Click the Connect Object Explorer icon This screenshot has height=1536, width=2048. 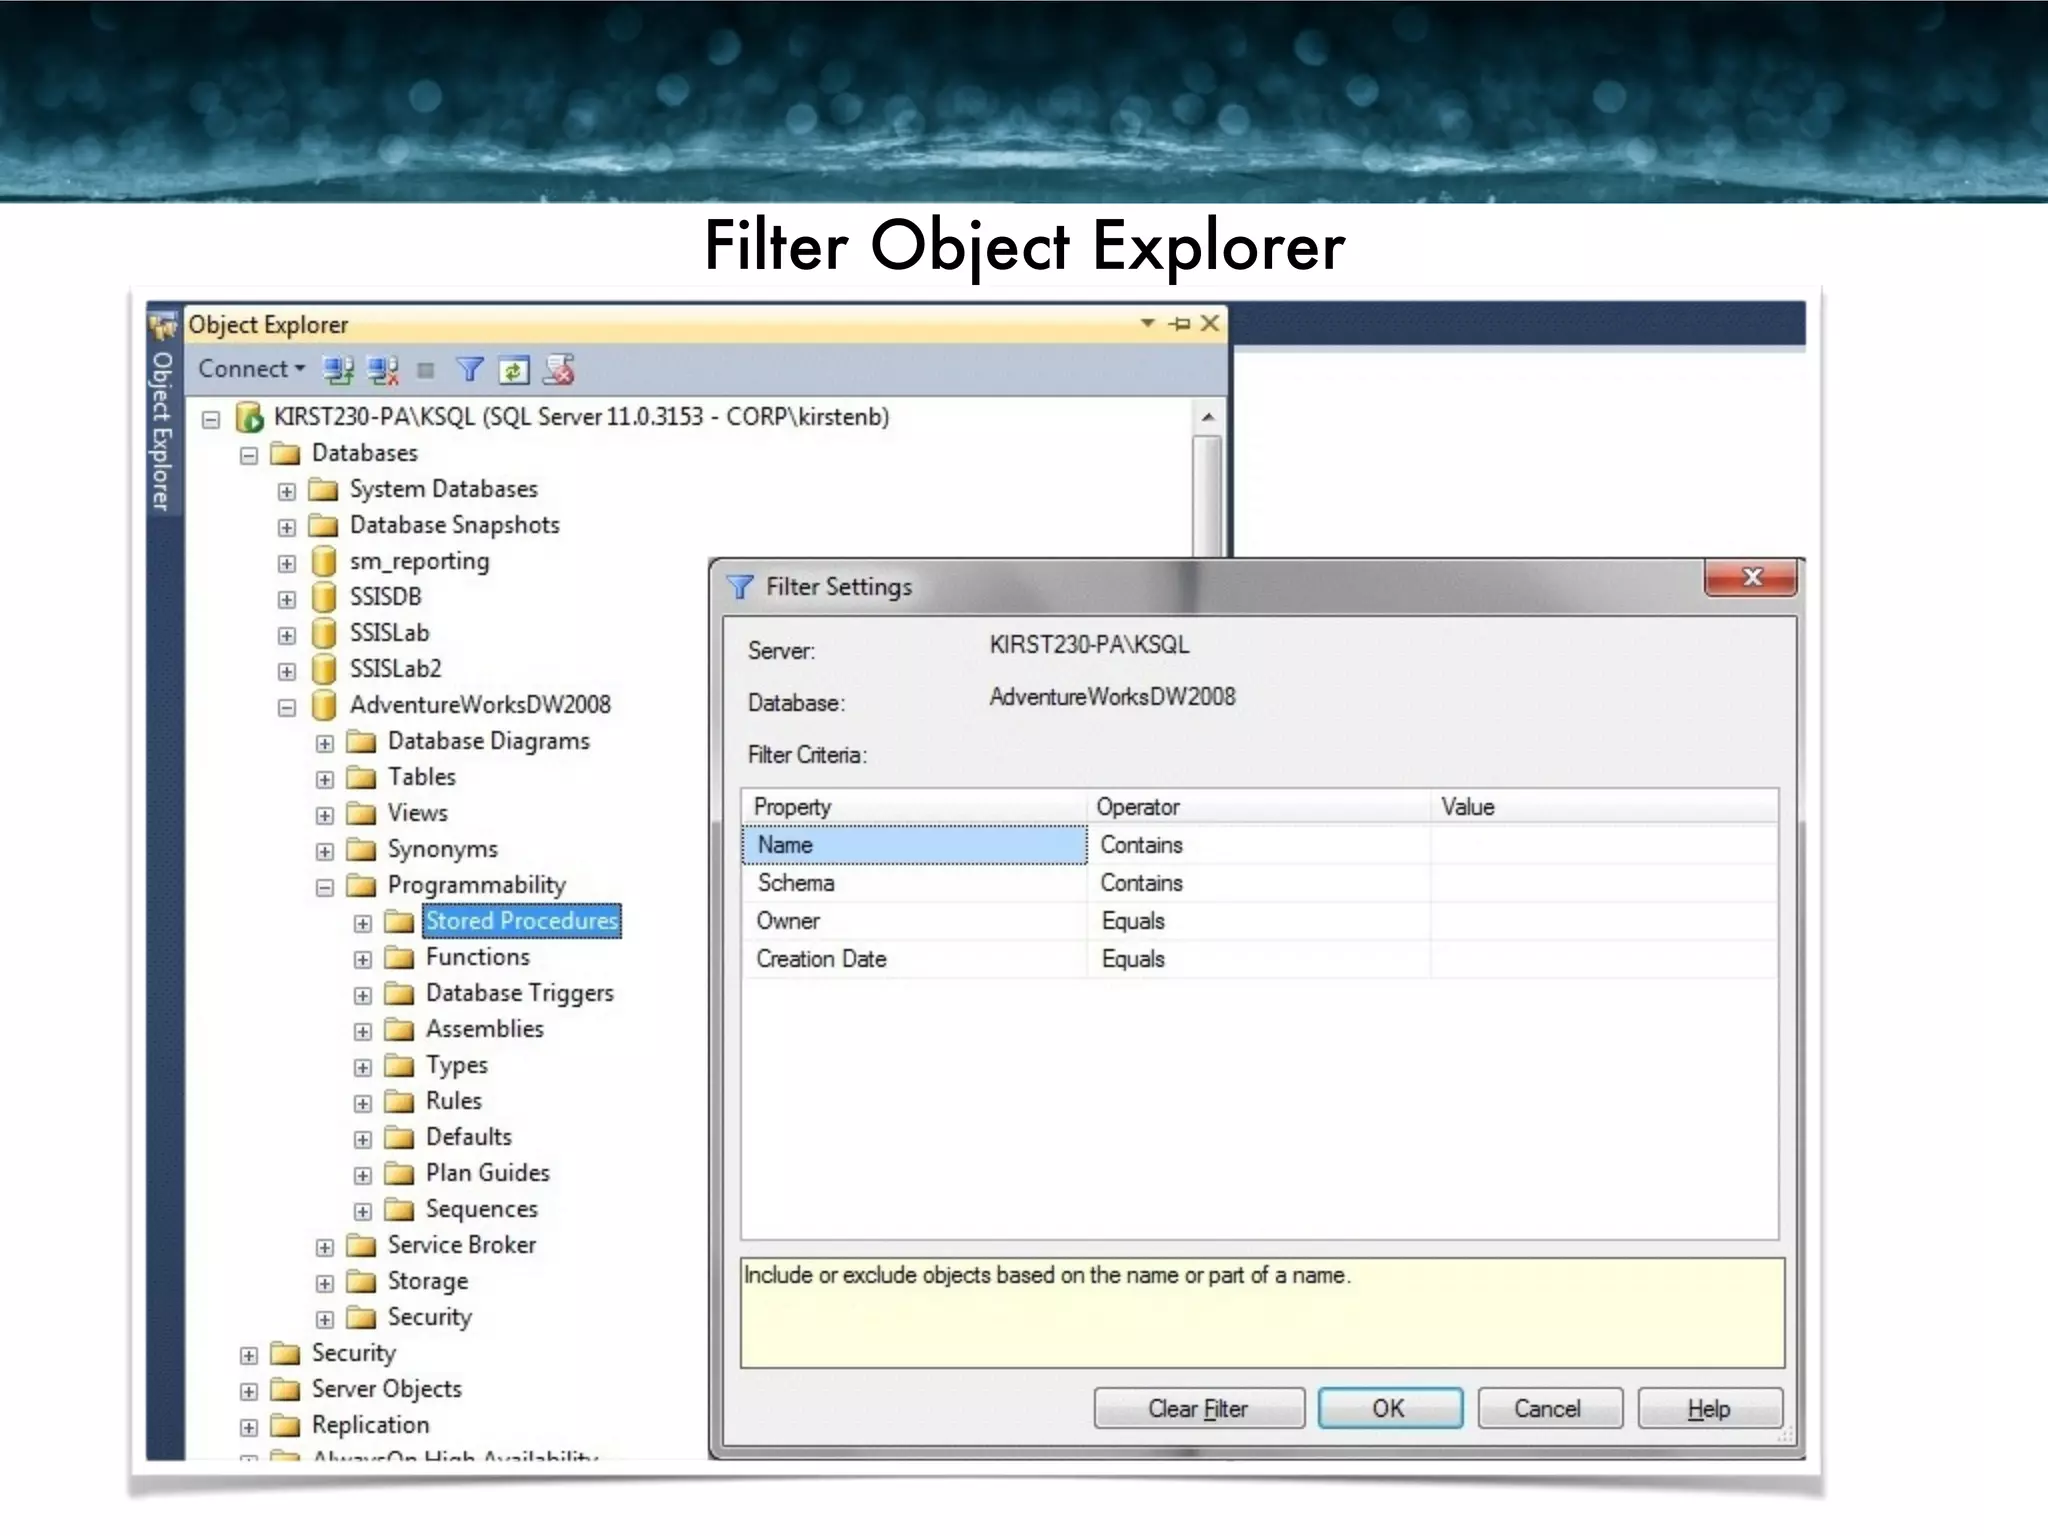pos(338,371)
